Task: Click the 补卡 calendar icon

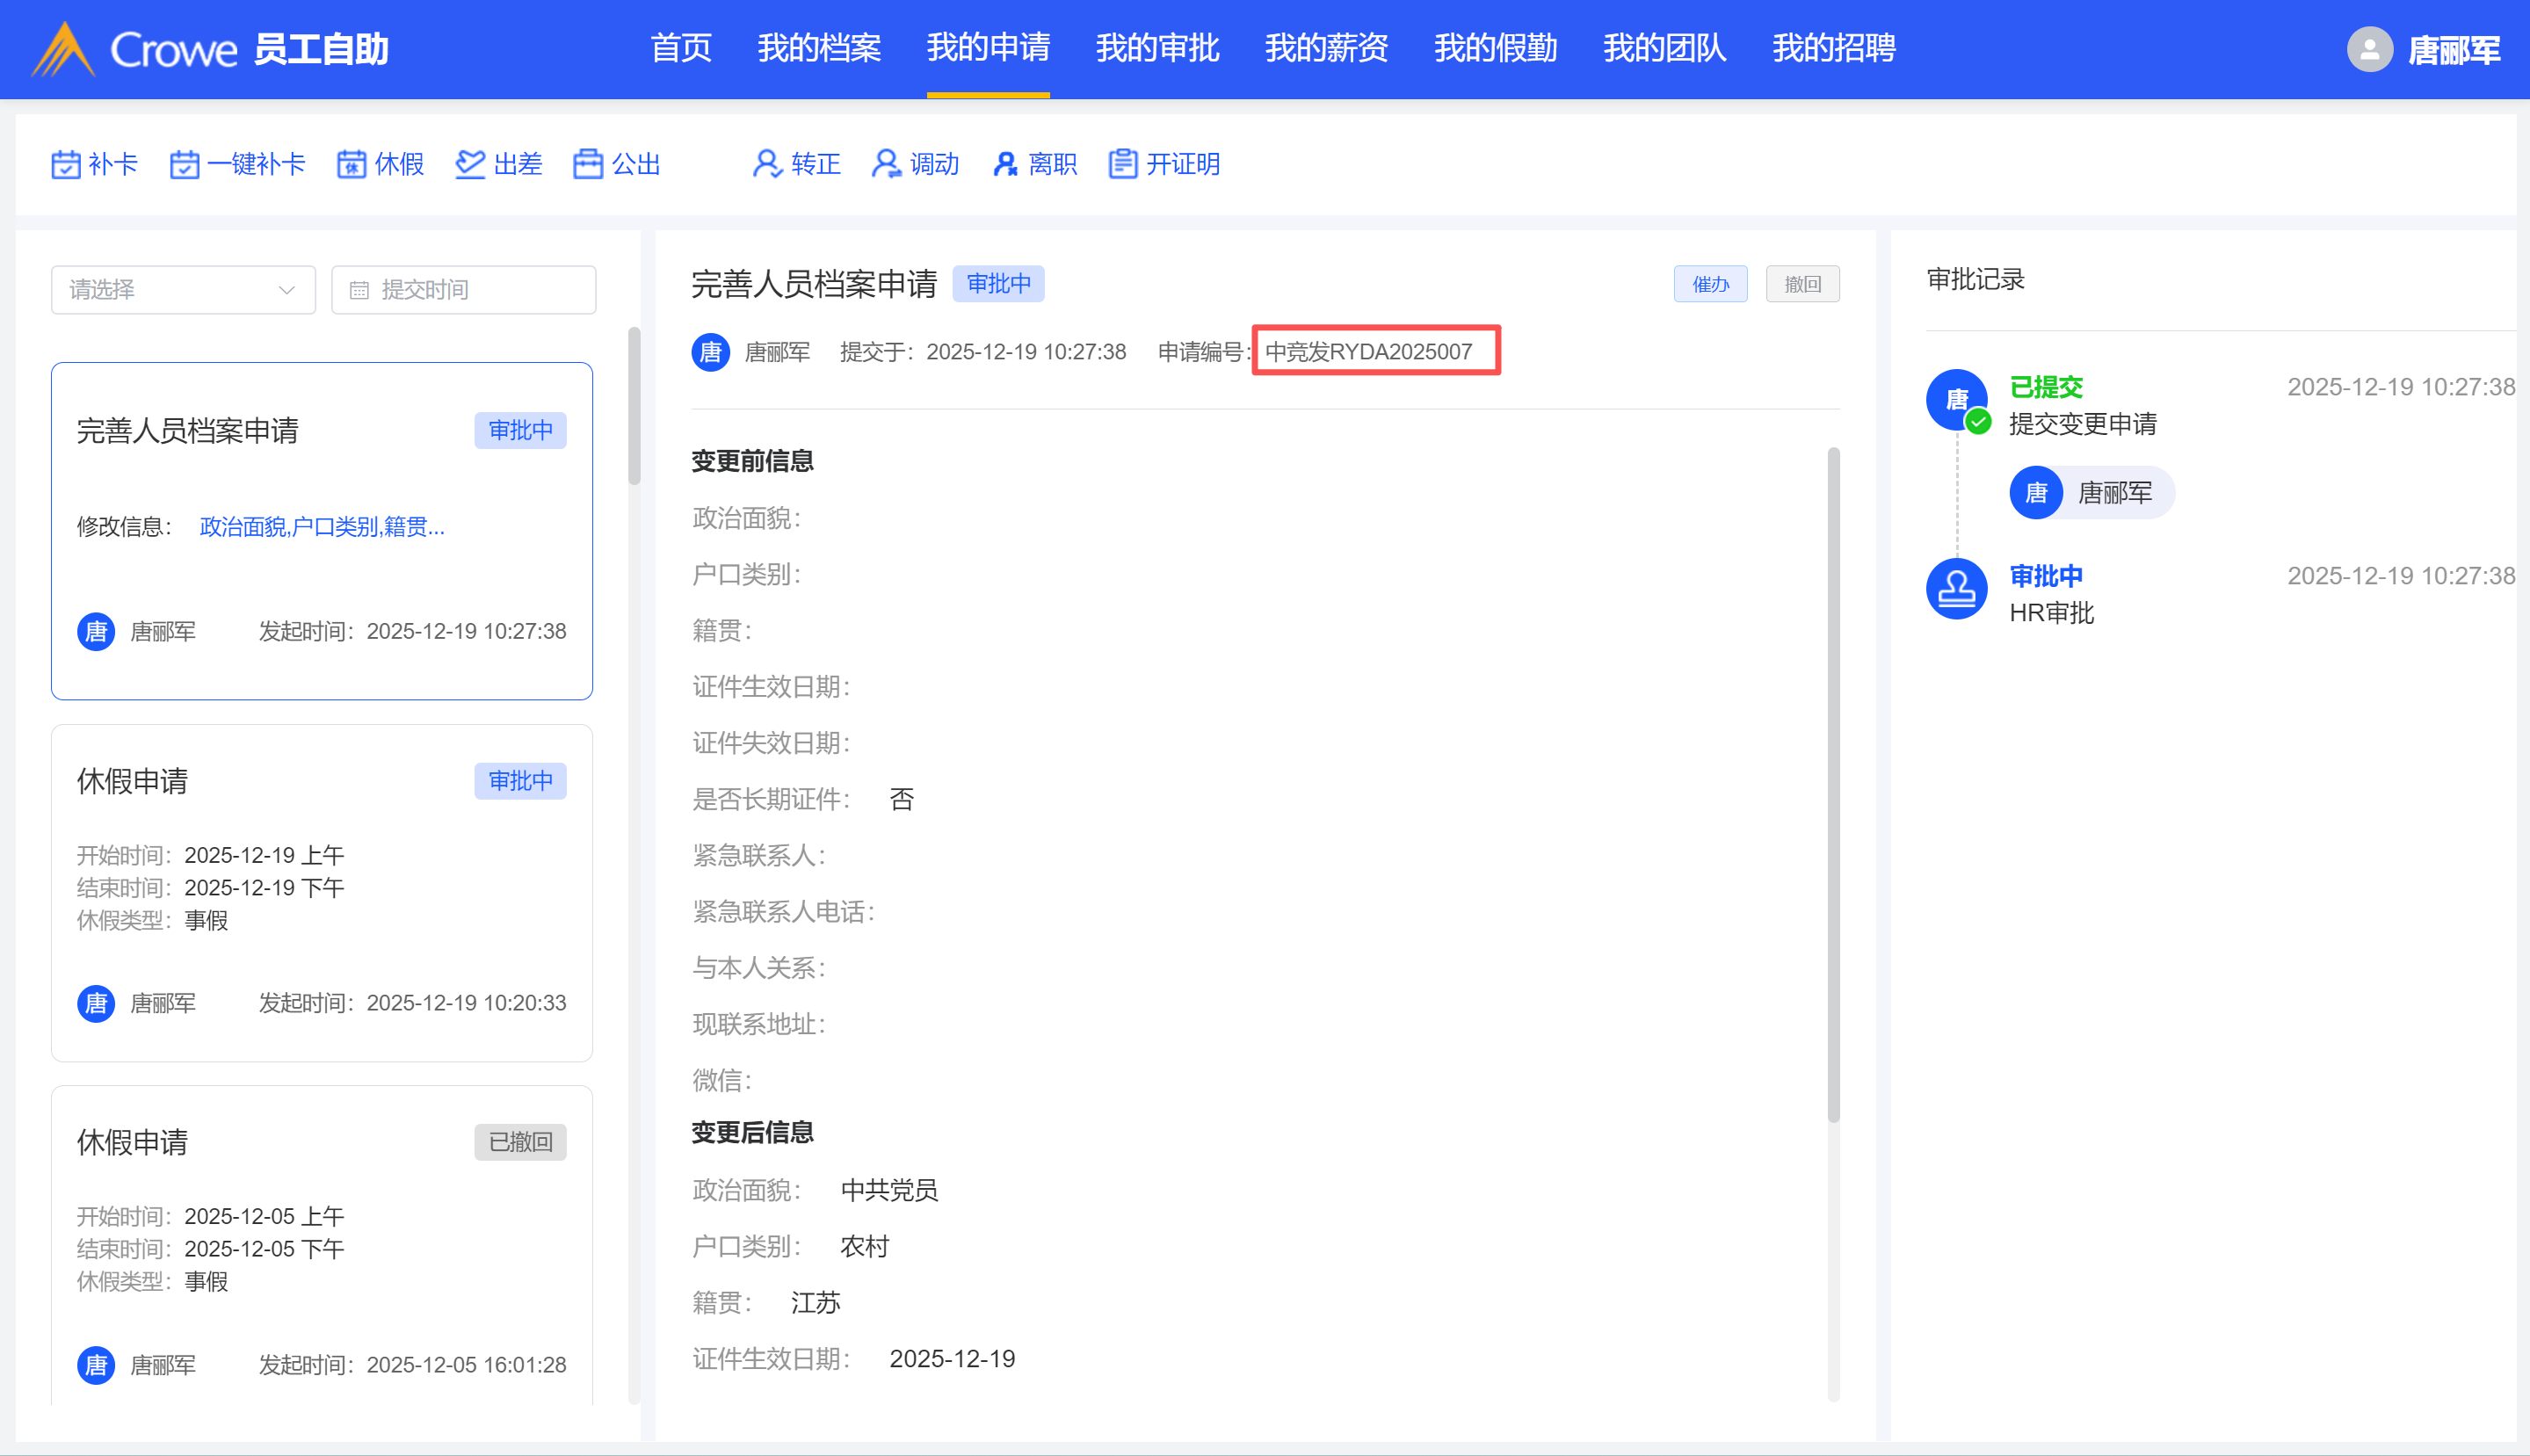Action: (x=66, y=164)
